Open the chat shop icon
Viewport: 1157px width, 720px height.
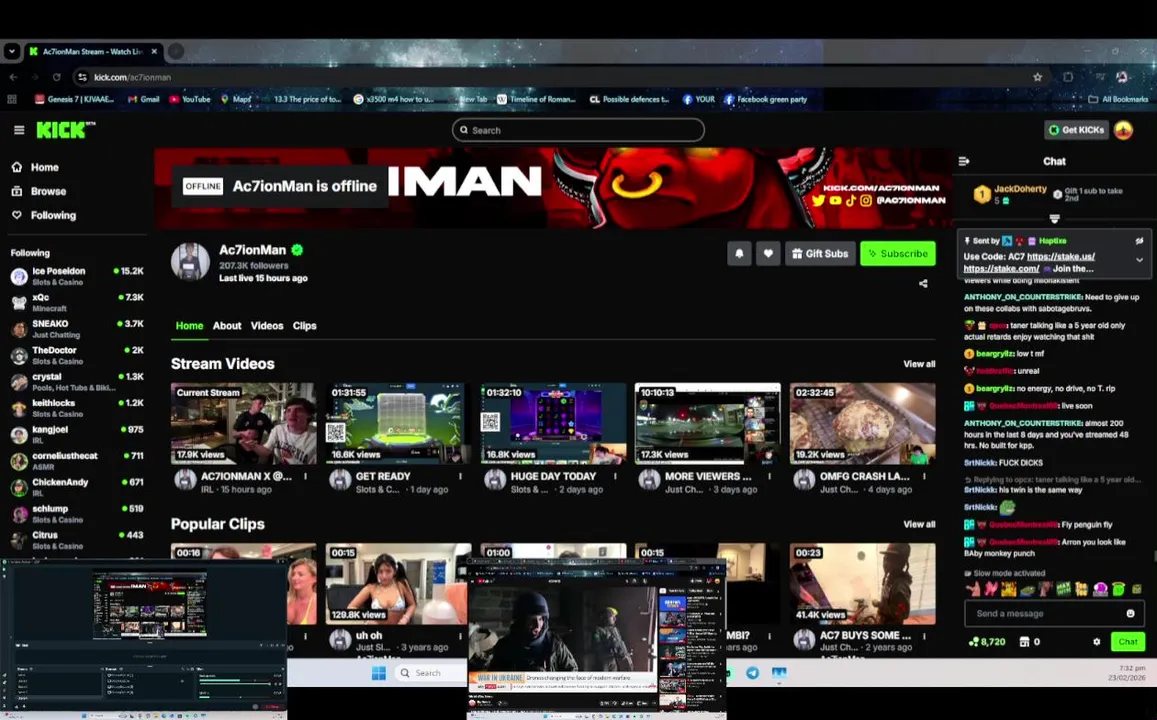1024,642
